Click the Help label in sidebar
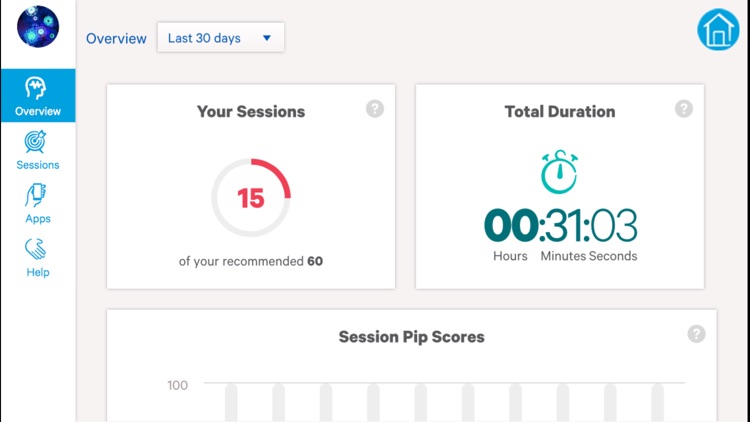Image resolution: width=750 pixels, height=422 pixels. tap(38, 272)
